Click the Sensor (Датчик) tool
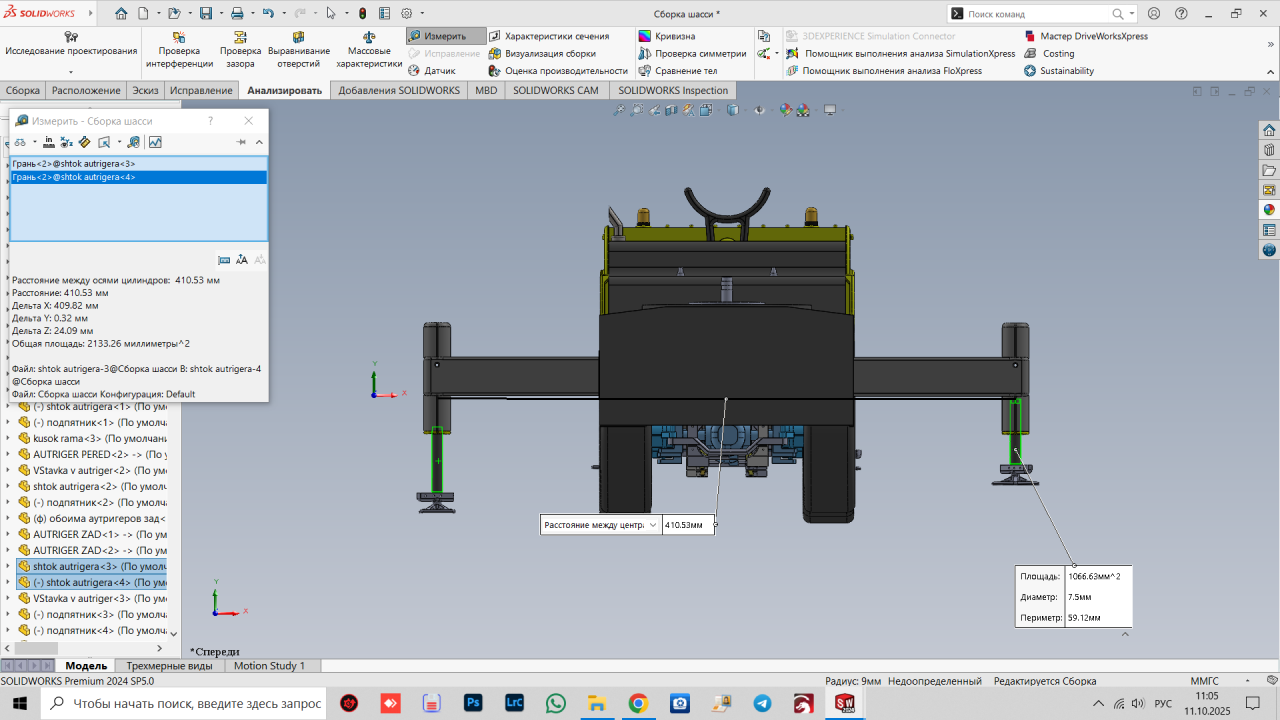The width and height of the screenshot is (1280, 720). pyautogui.click(x=432, y=71)
